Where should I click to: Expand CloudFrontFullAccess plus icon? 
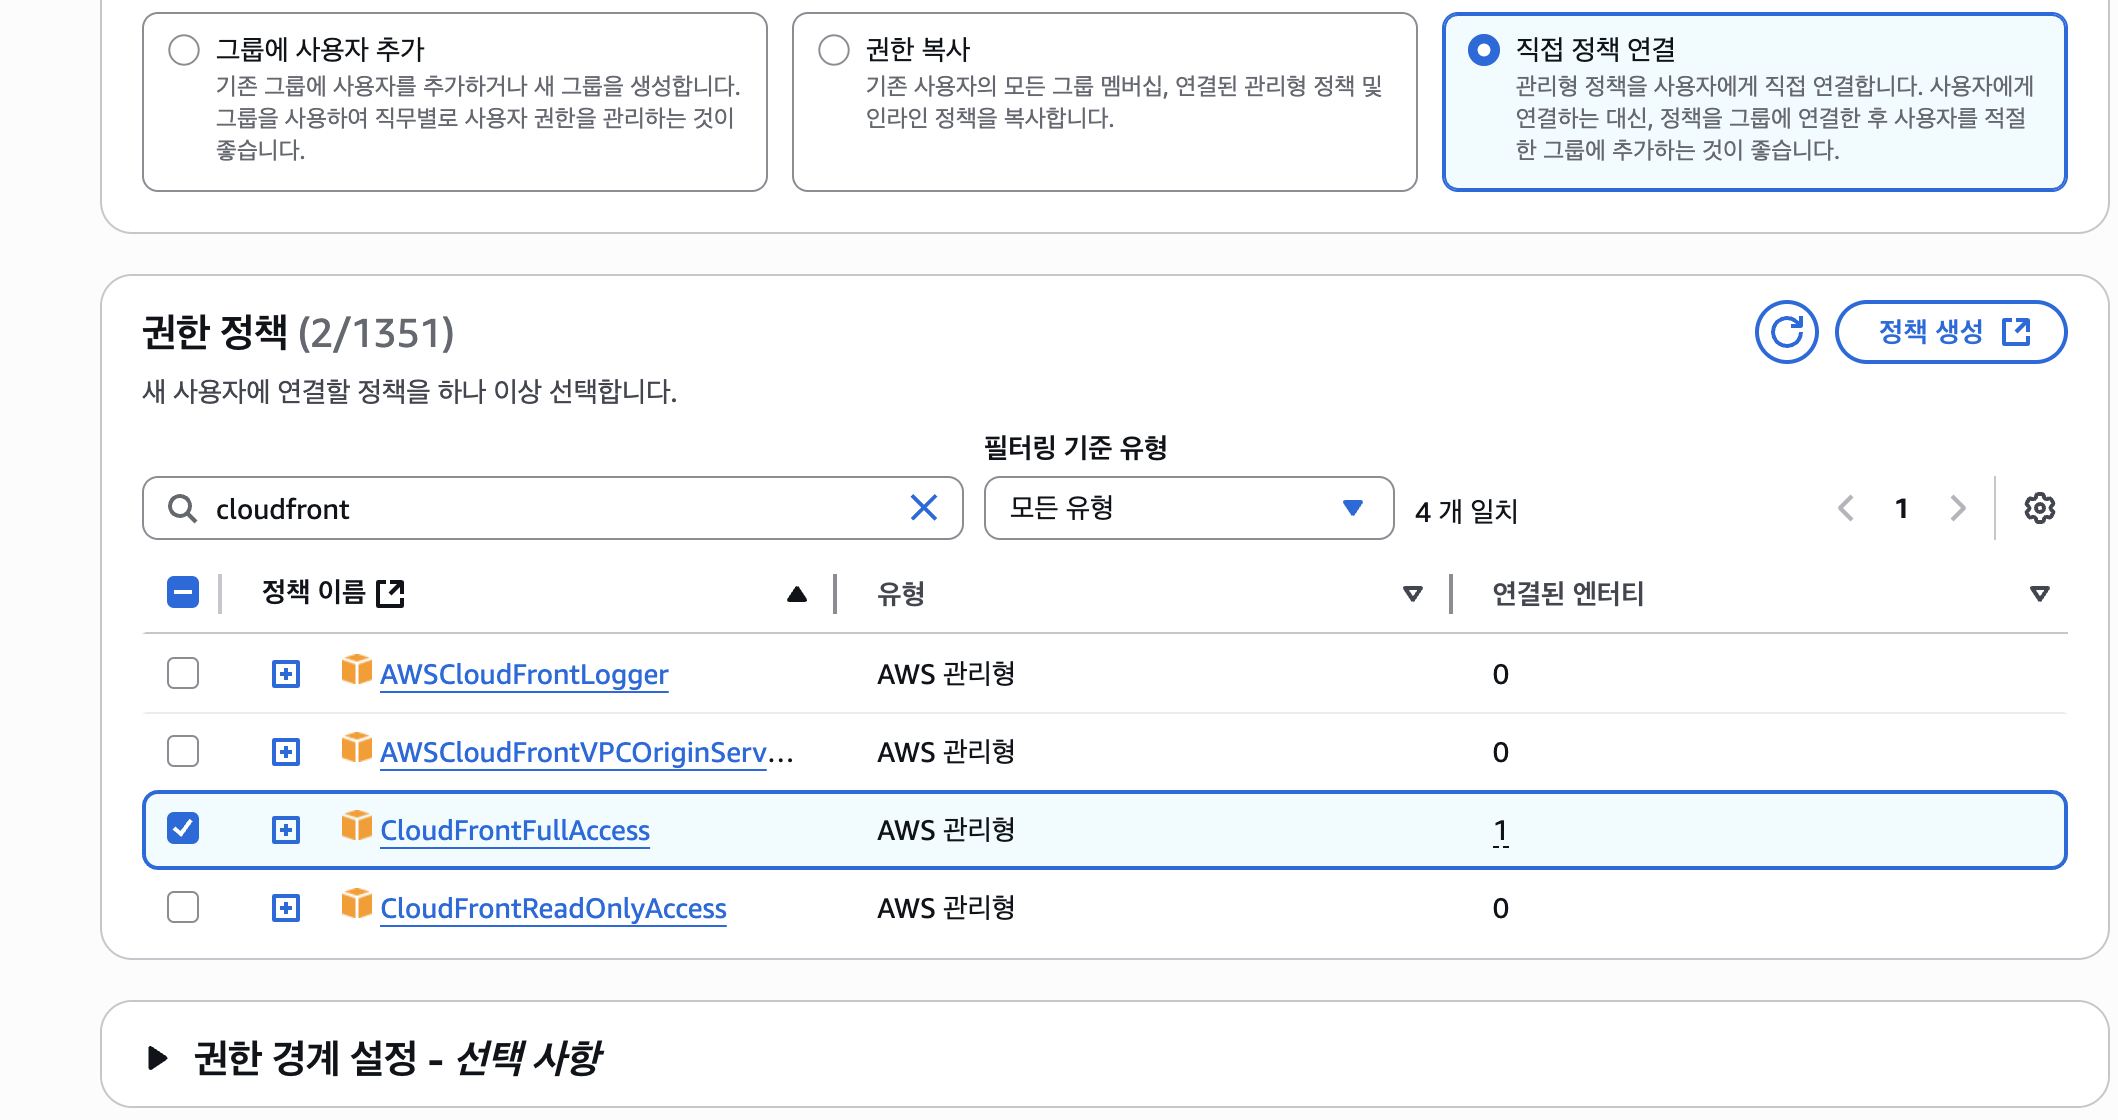286,830
